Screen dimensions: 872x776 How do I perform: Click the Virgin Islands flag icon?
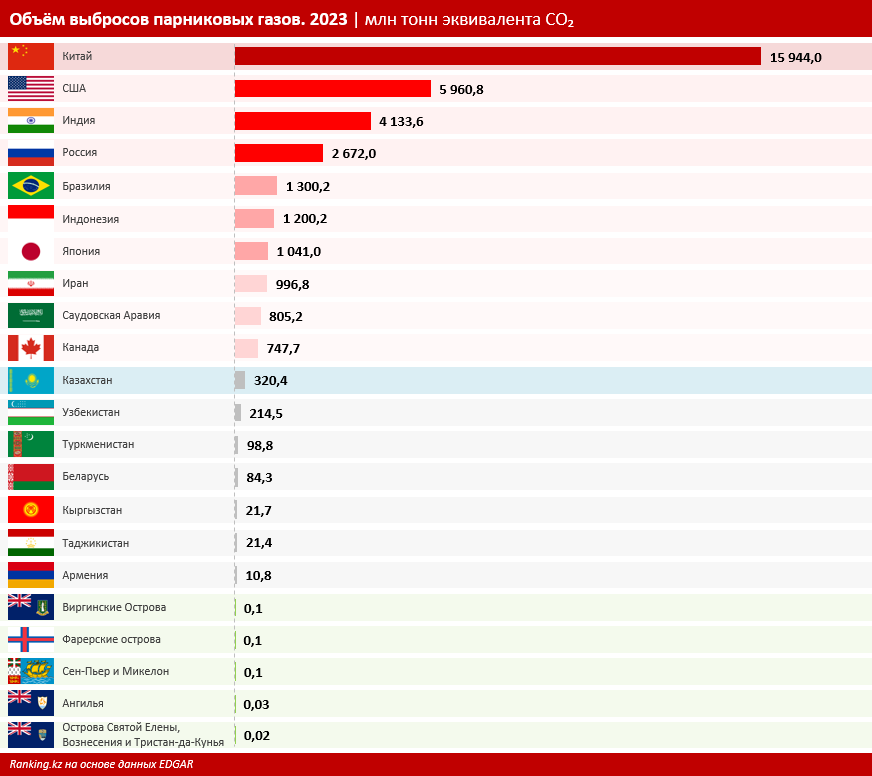tap(31, 607)
